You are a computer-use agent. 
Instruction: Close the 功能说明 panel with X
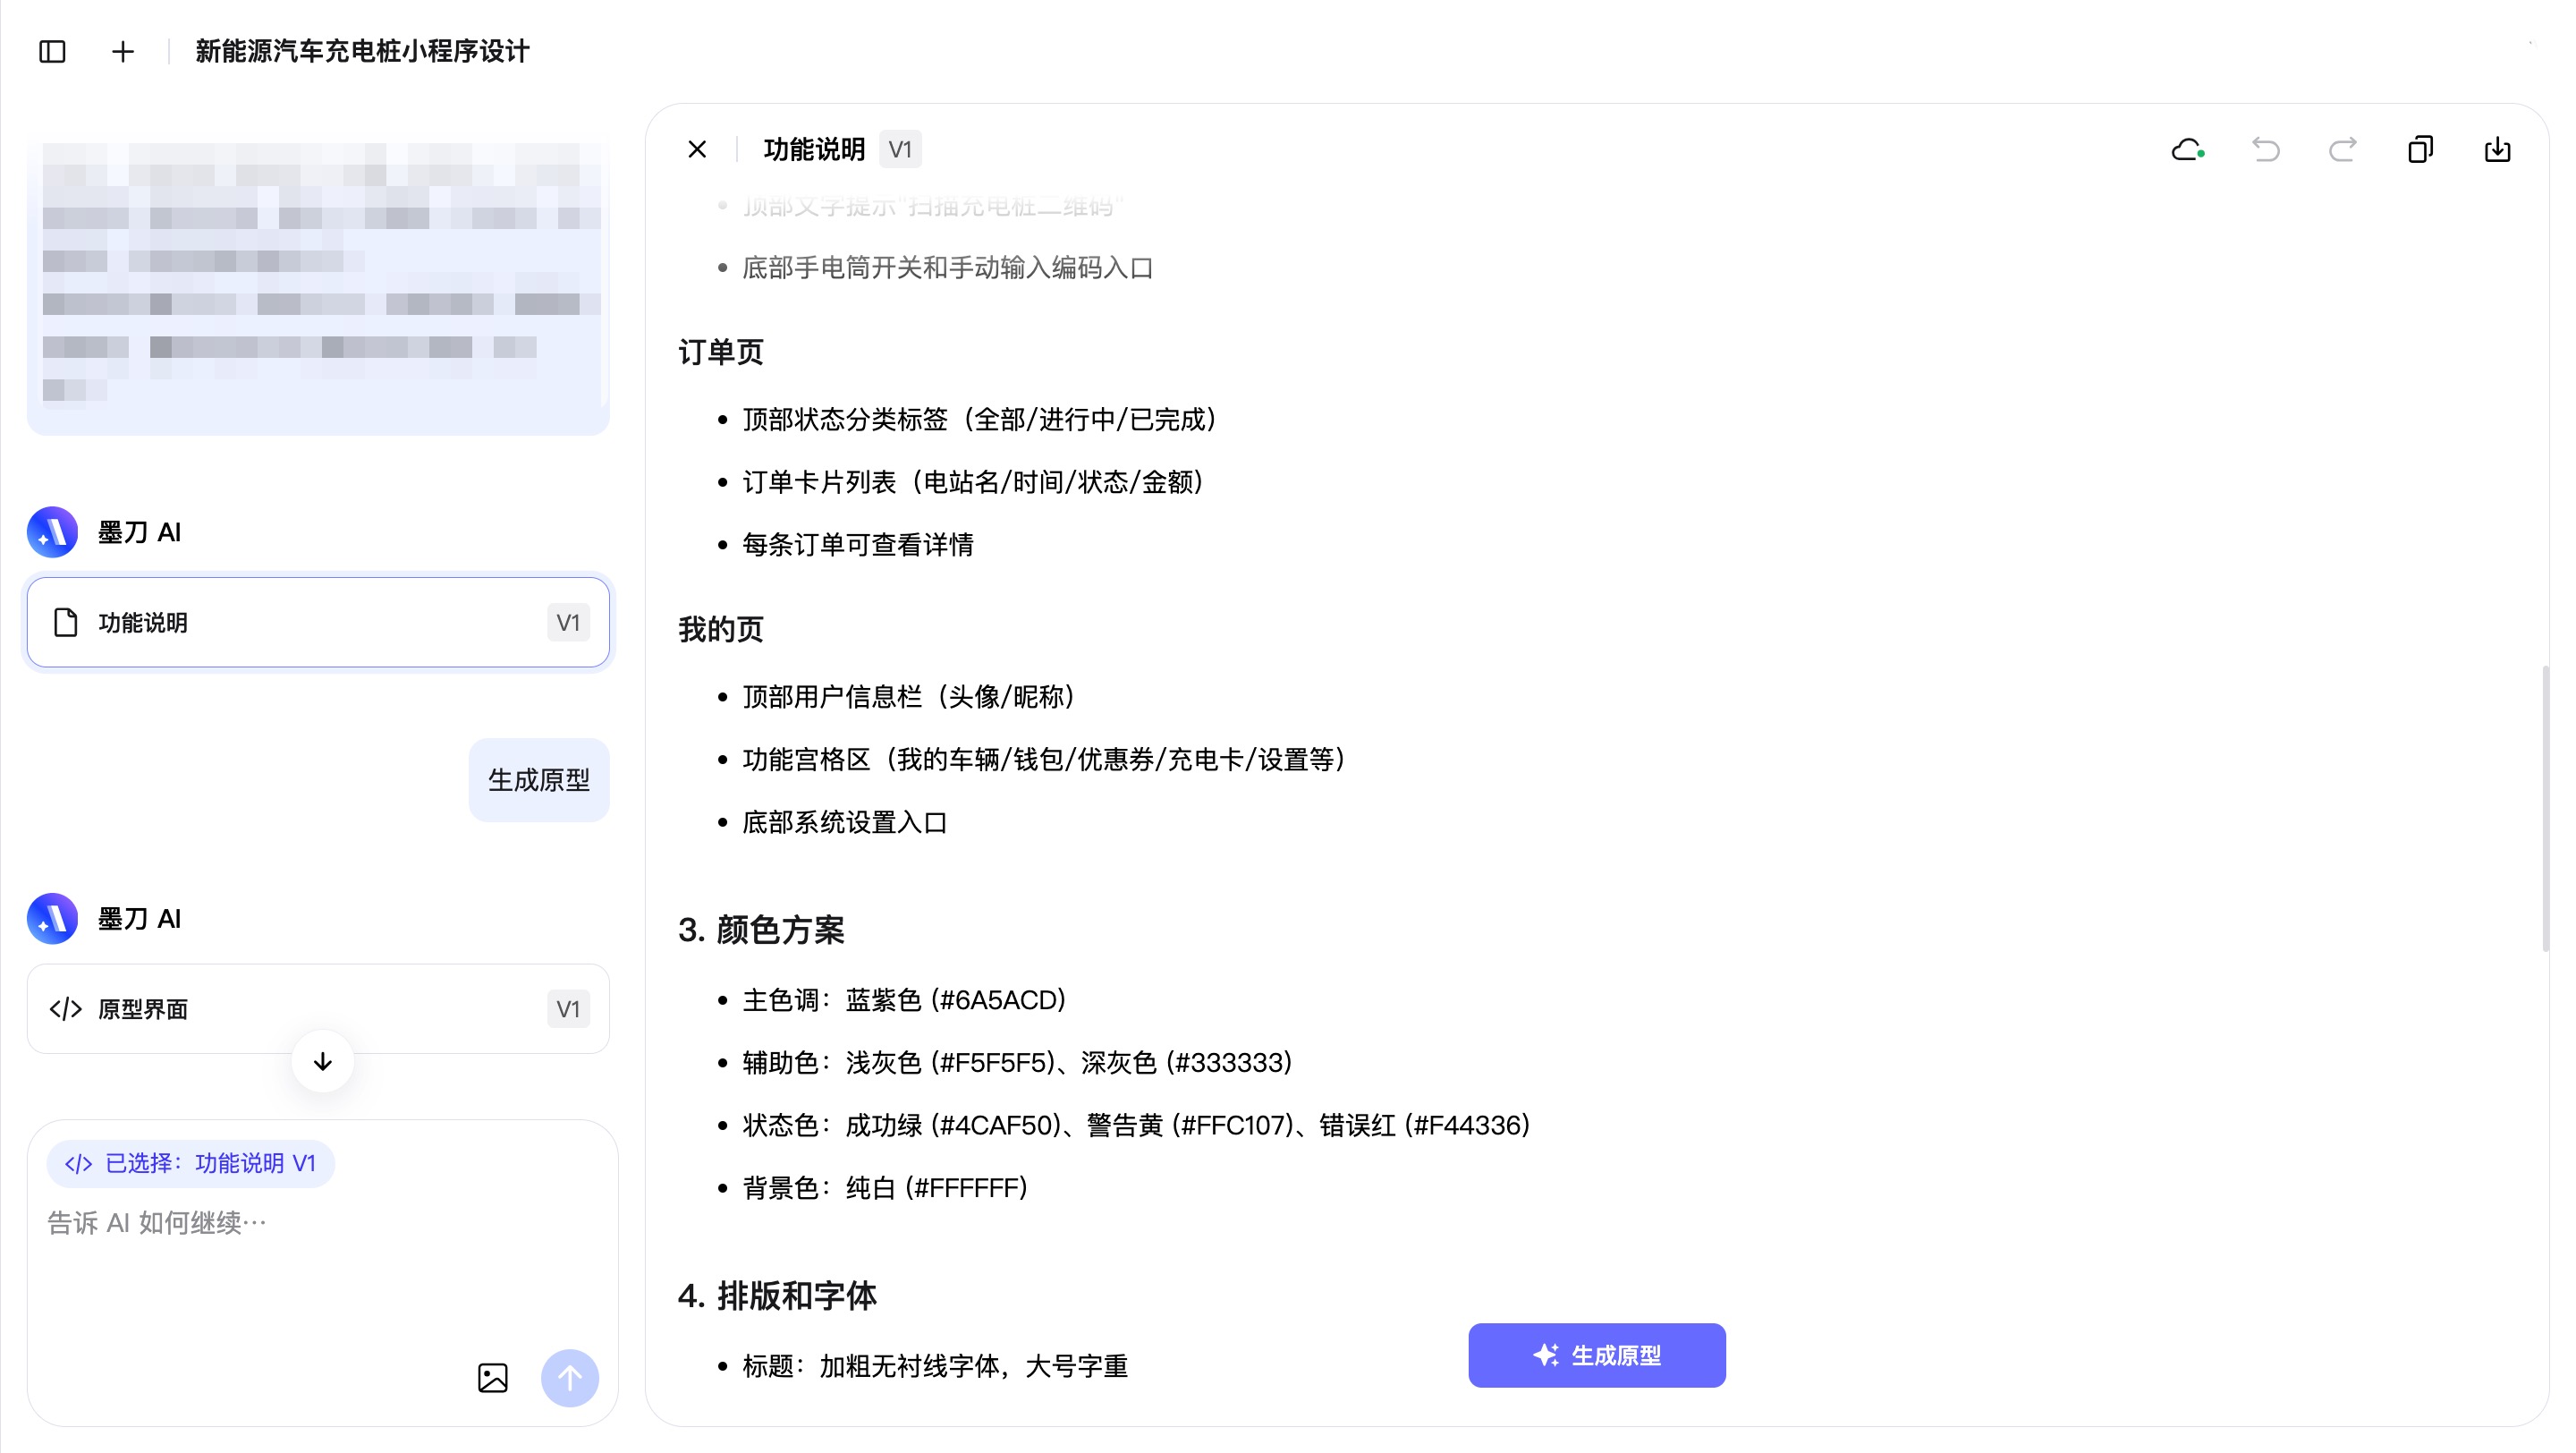(697, 150)
